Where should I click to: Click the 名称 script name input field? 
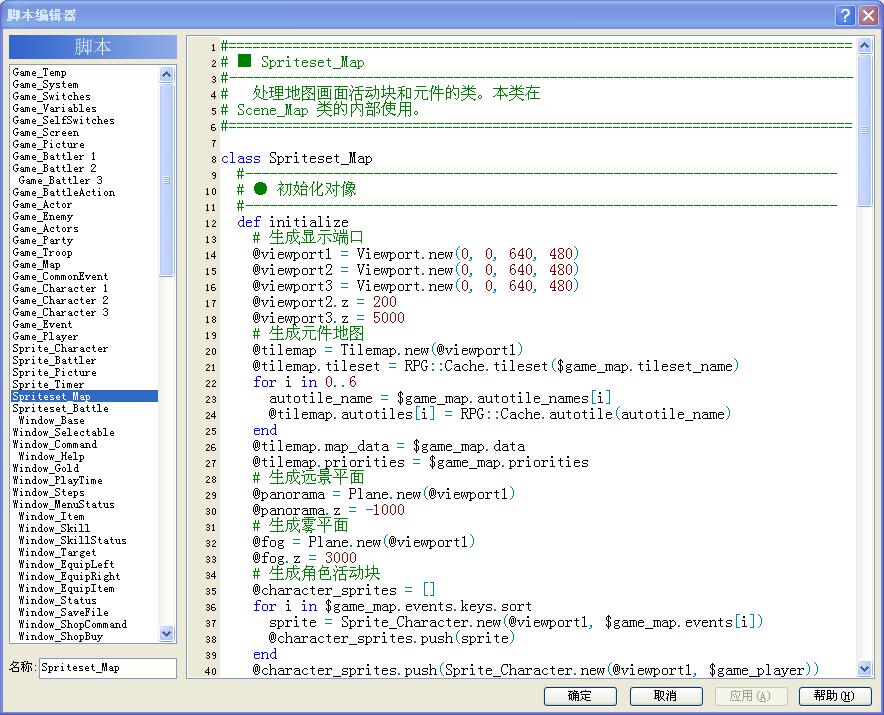(108, 668)
